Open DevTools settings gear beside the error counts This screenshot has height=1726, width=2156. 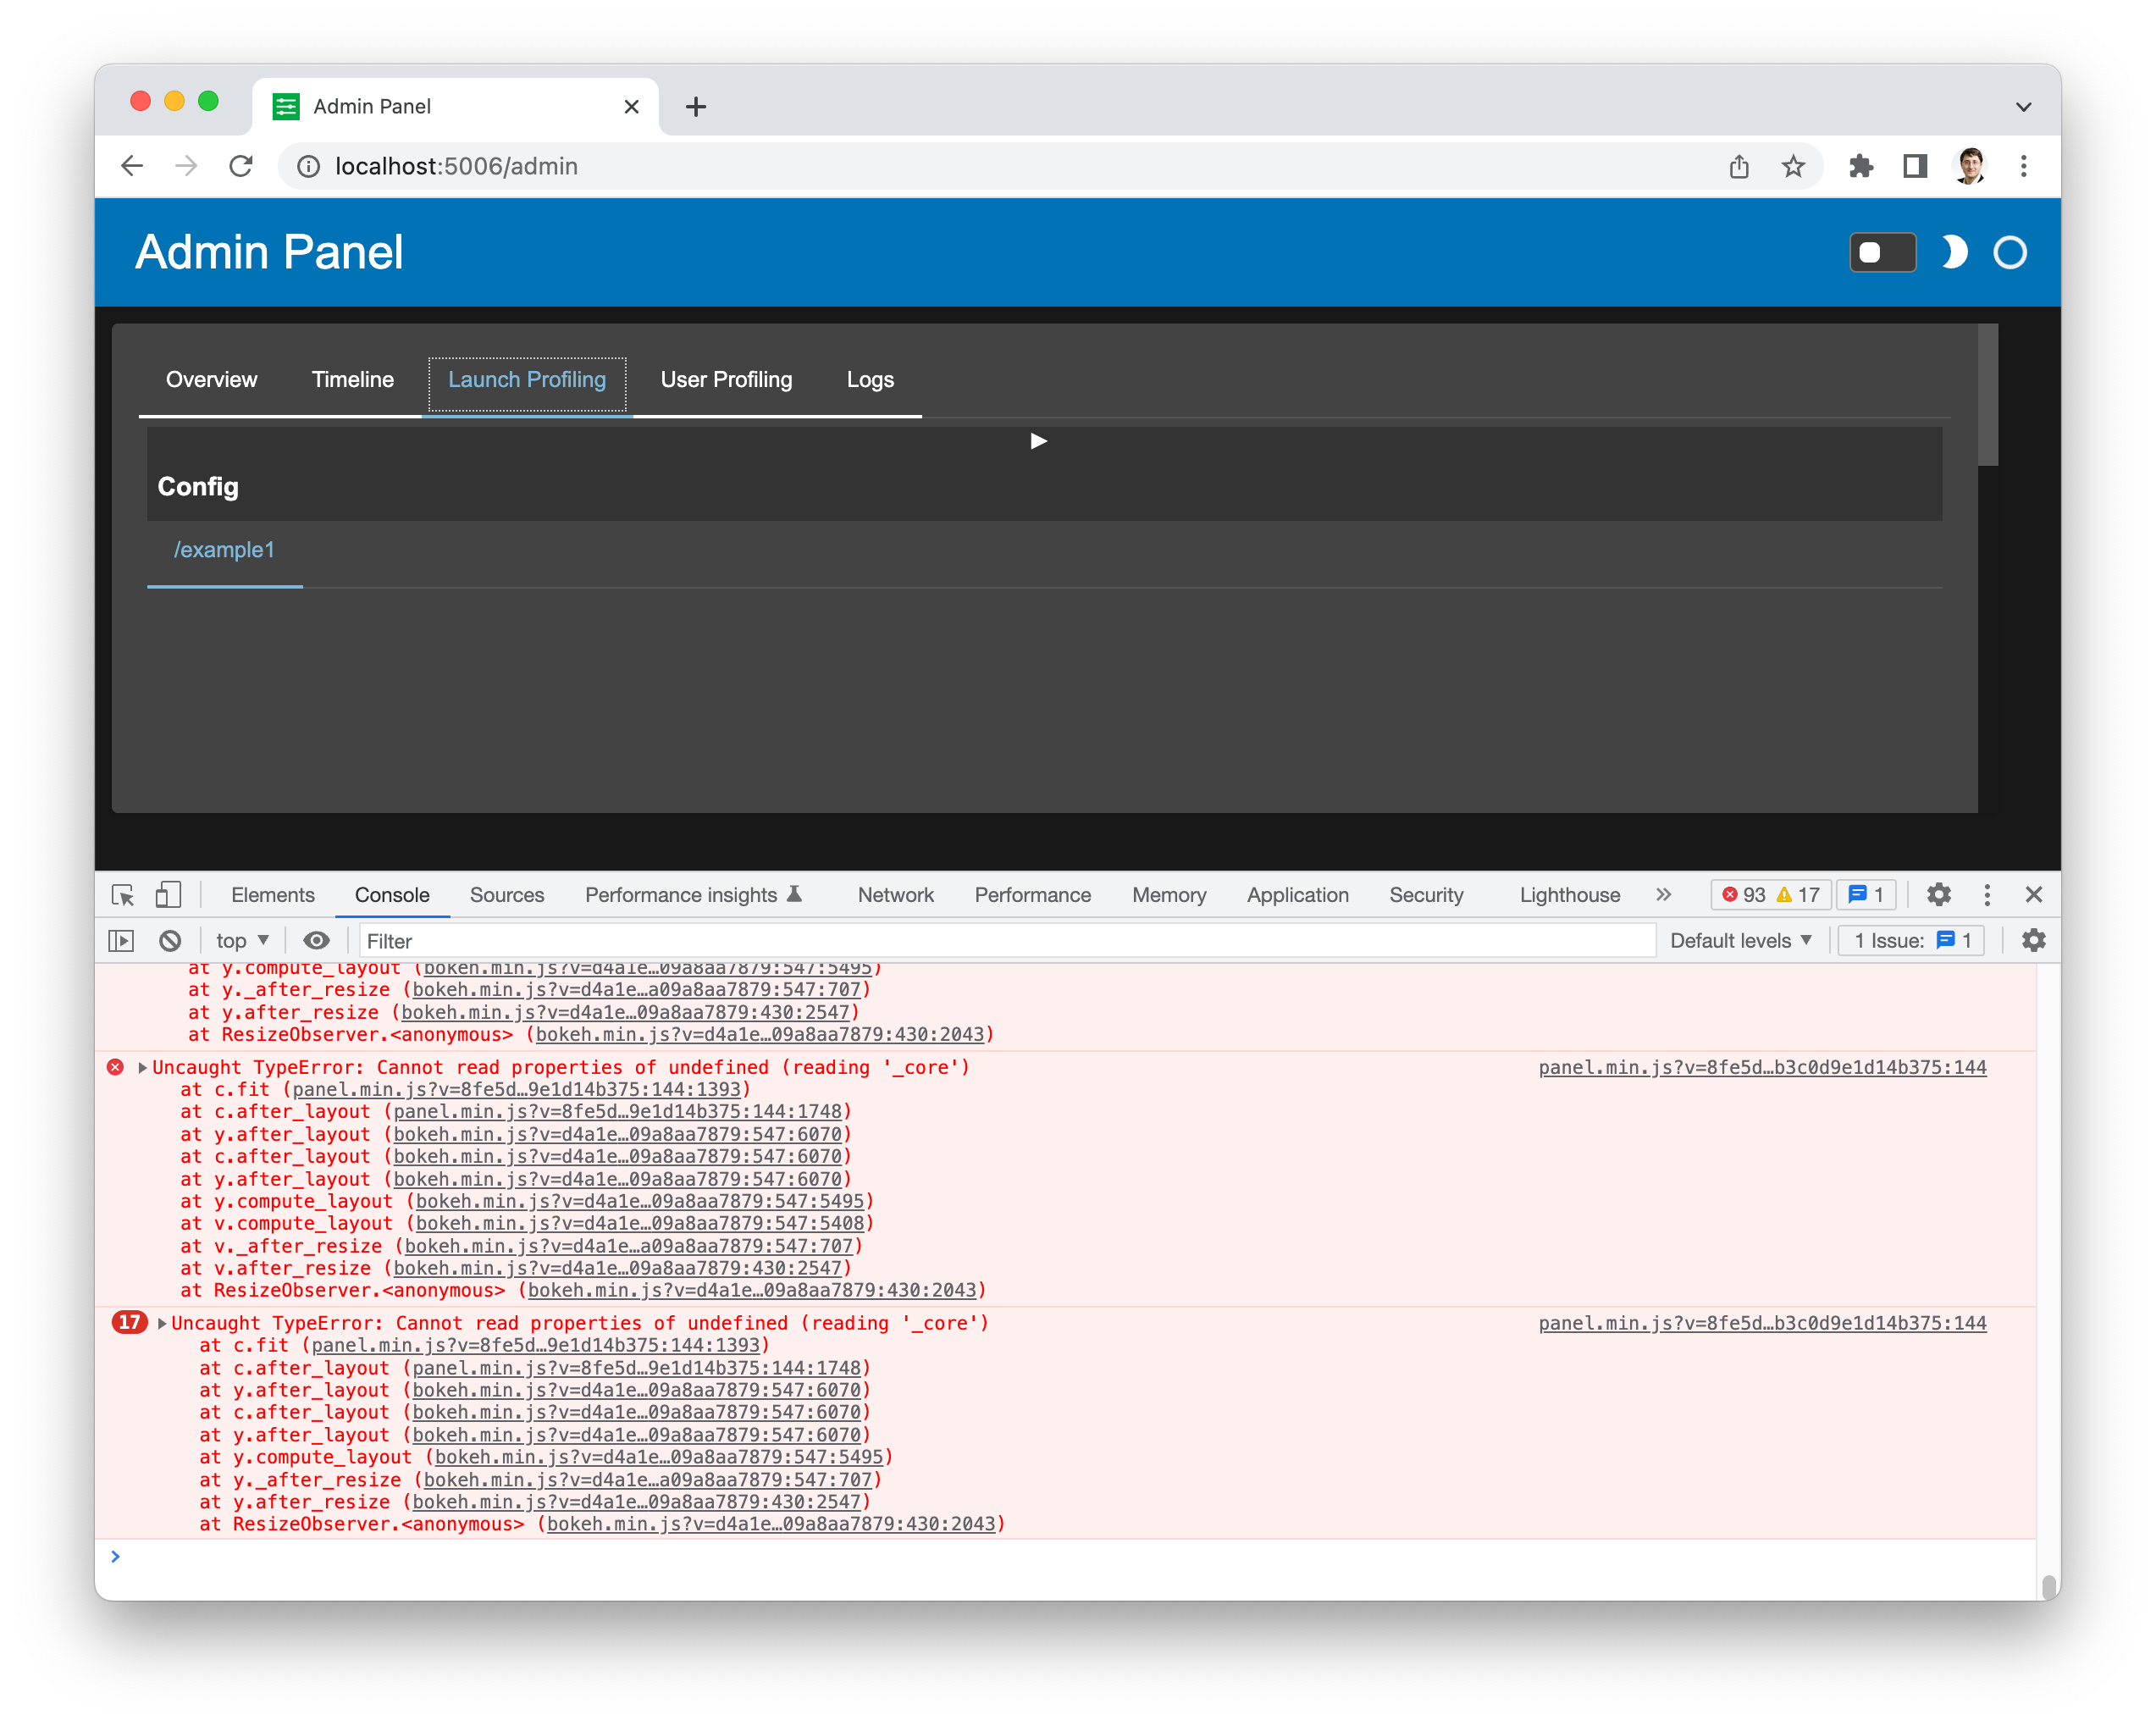pos(1938,895)
